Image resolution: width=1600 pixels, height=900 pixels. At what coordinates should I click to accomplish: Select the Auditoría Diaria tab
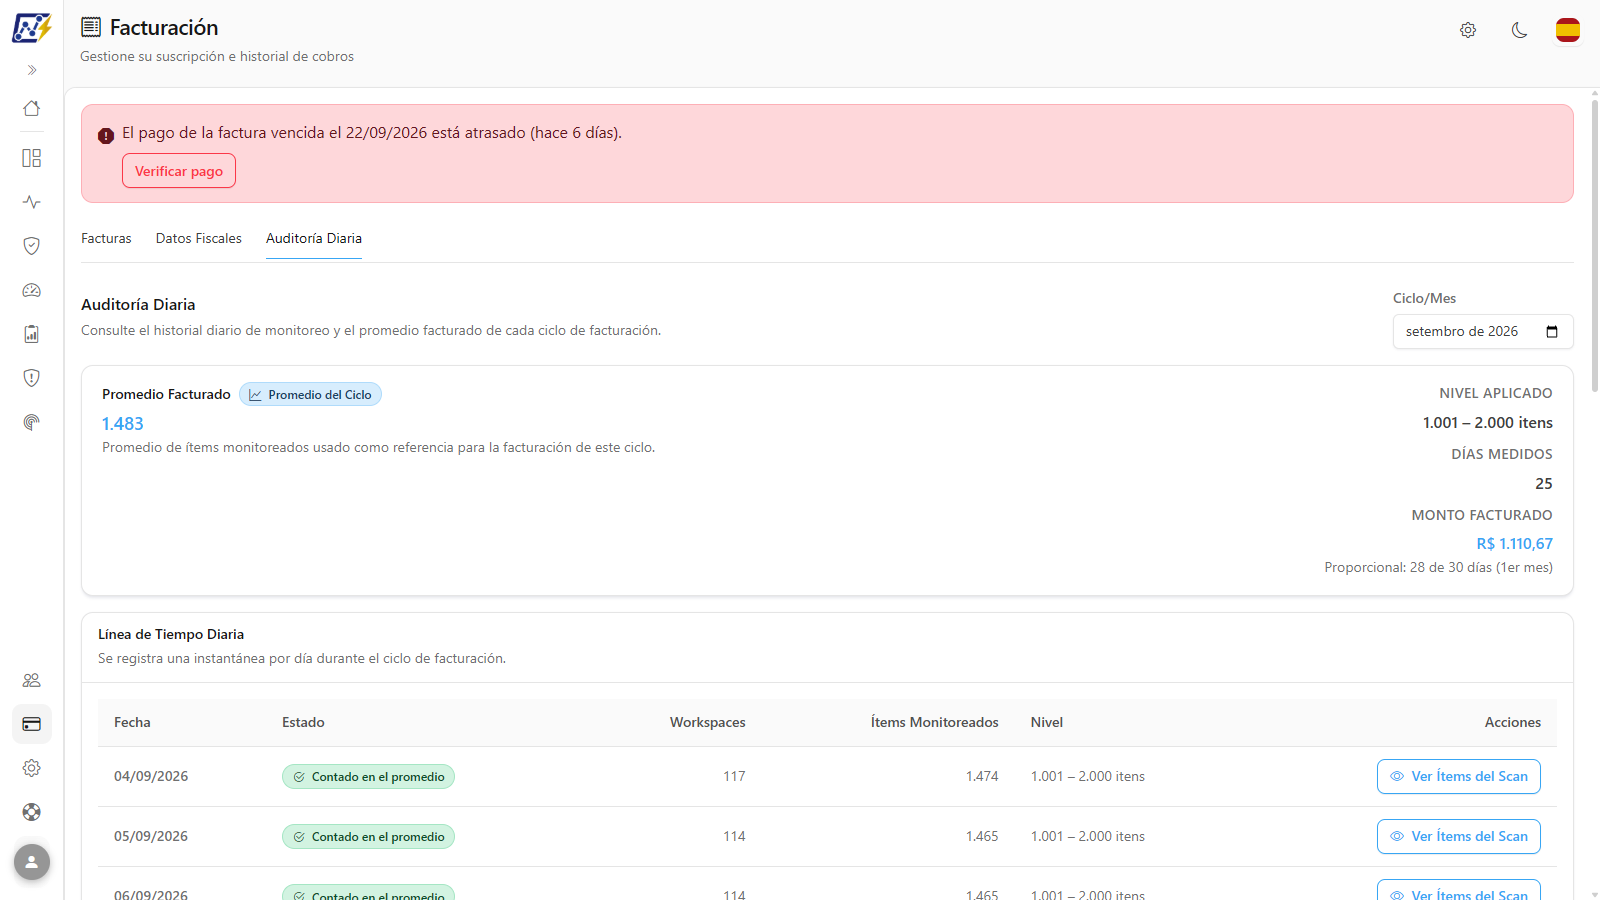tap(314, 238)
